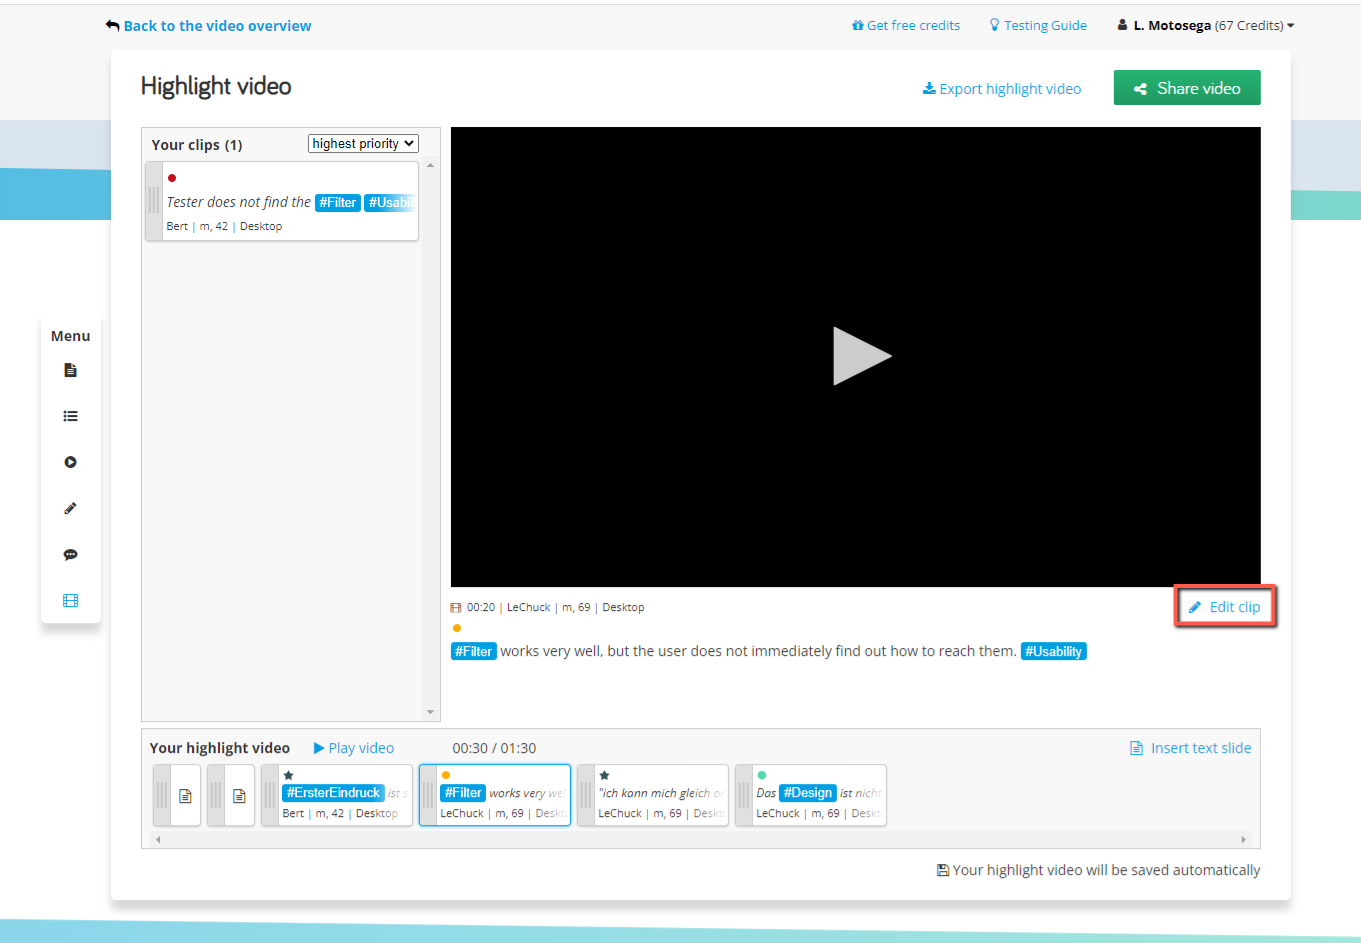
Task: Open the Testing Guide link
Action: pyautogui.click(x=1038, y=26)
